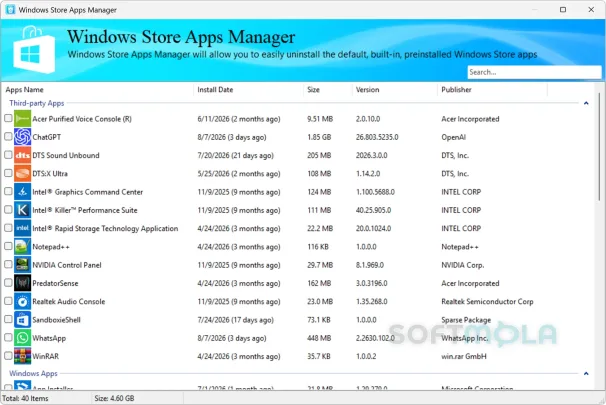Click the title bar app icon

pos(10,10)
